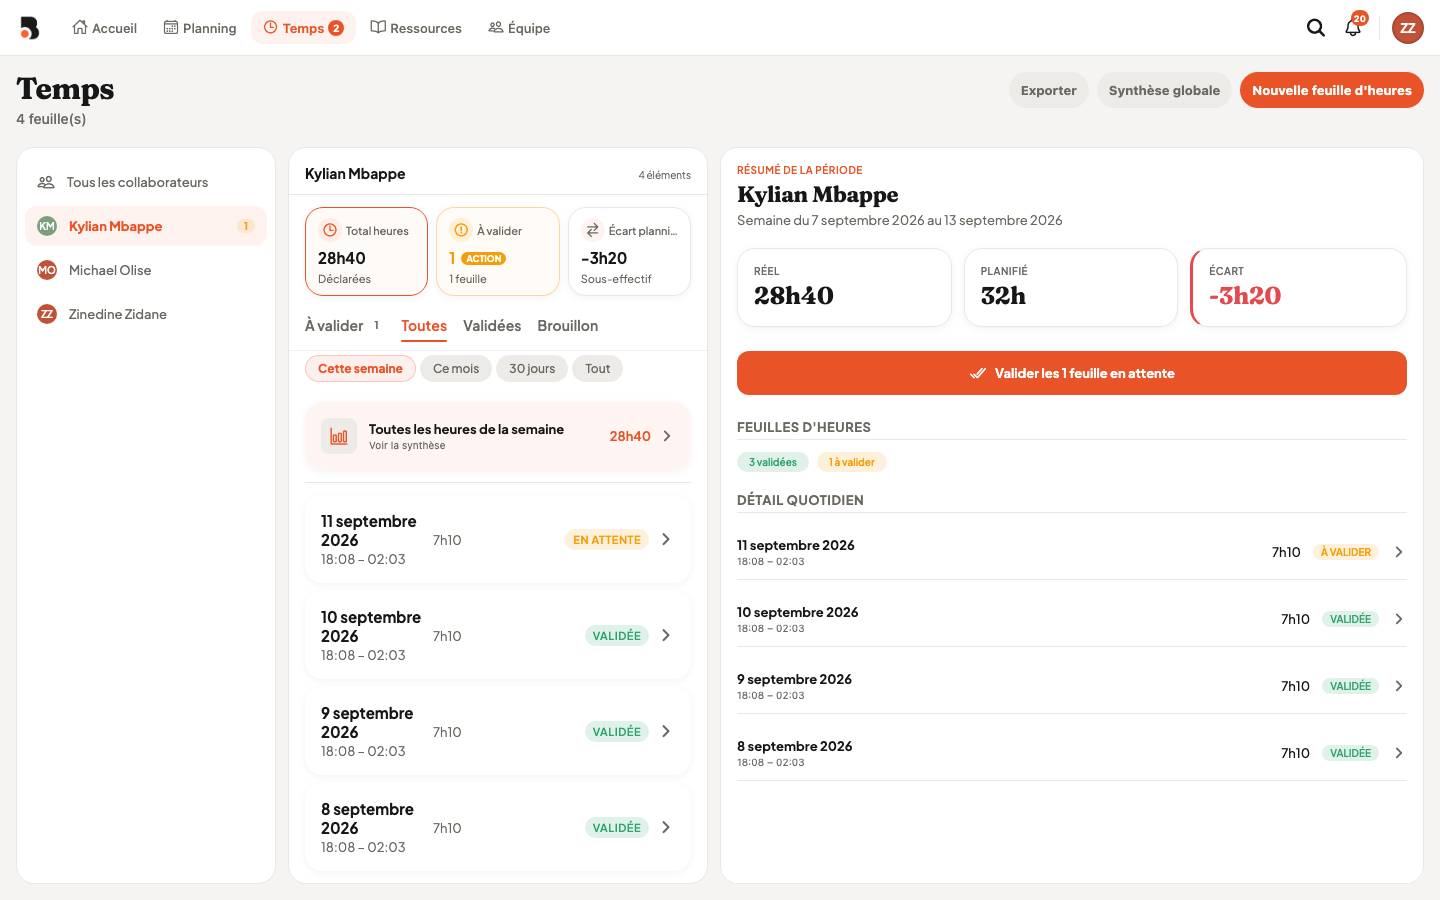Select the 30 jours period filter
Screen dimensions: 1440x900
tap(532, 369)
